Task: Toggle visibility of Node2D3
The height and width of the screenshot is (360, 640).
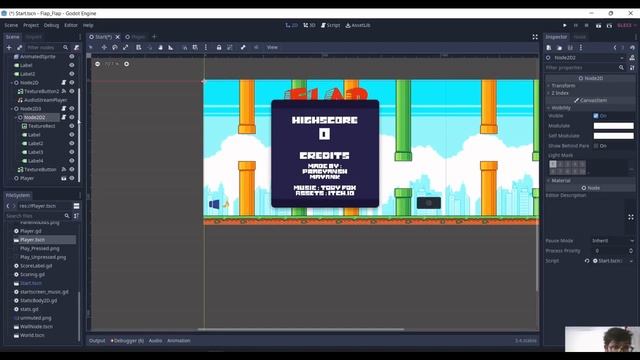Action: pyautogui.click(x=72, y=109)
